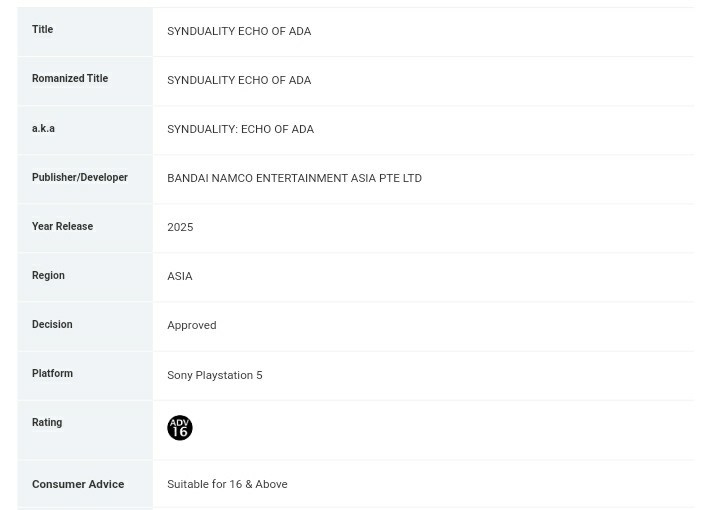
Task: Click the "Rating" row label
Action: click(x=47, y=422)
